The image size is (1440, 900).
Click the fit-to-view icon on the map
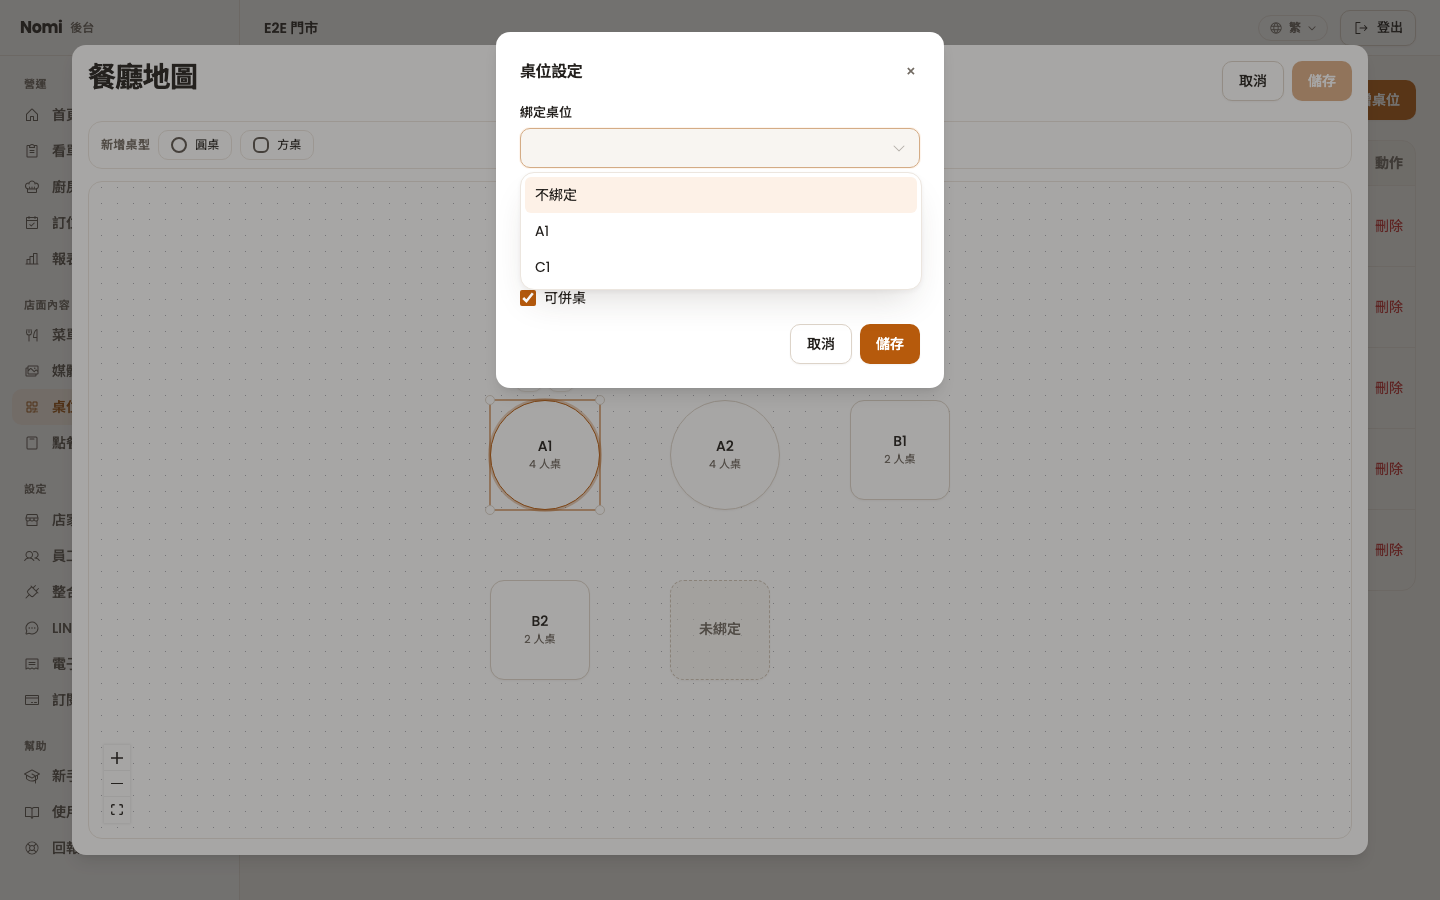coord(117,810)
